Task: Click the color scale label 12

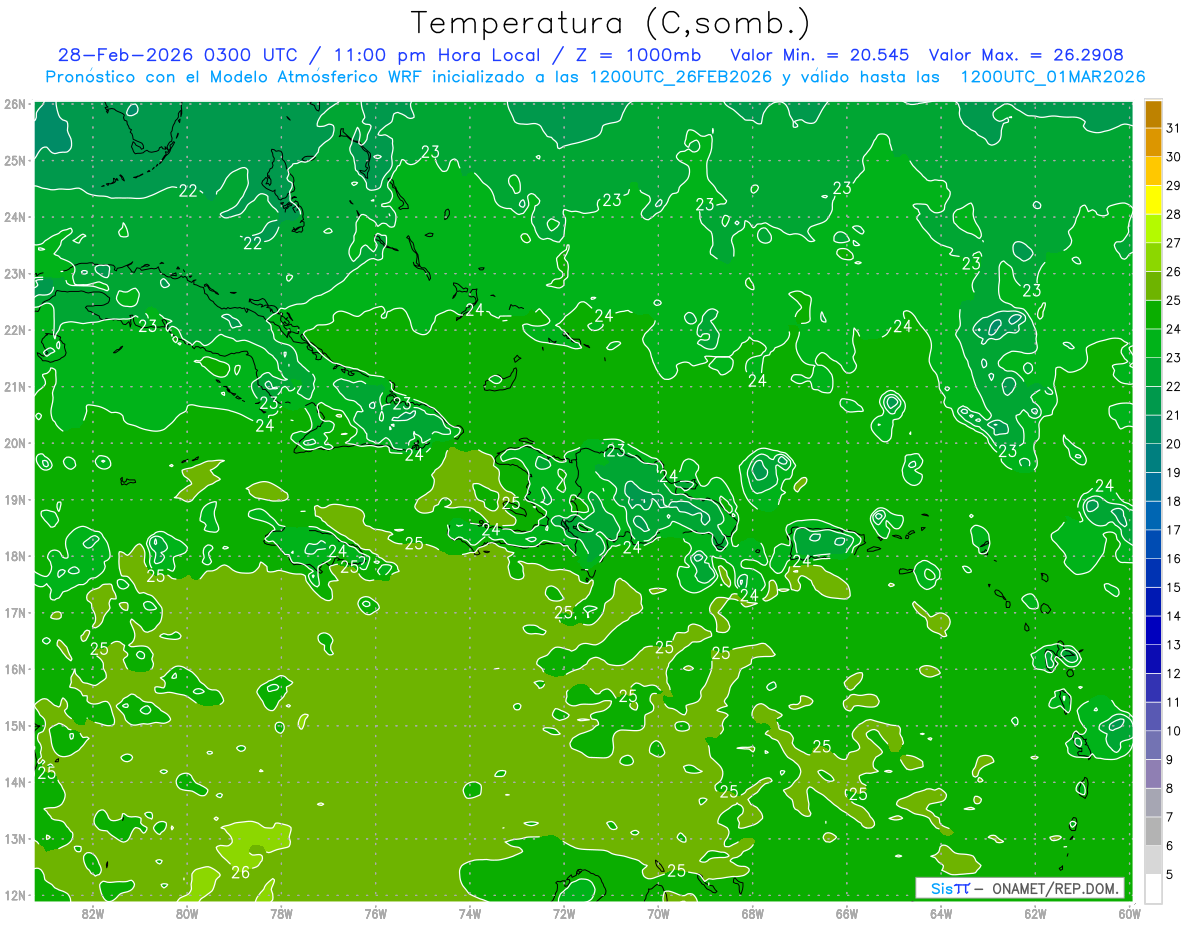Action: pyautogui.click(x=1173, y=674)
